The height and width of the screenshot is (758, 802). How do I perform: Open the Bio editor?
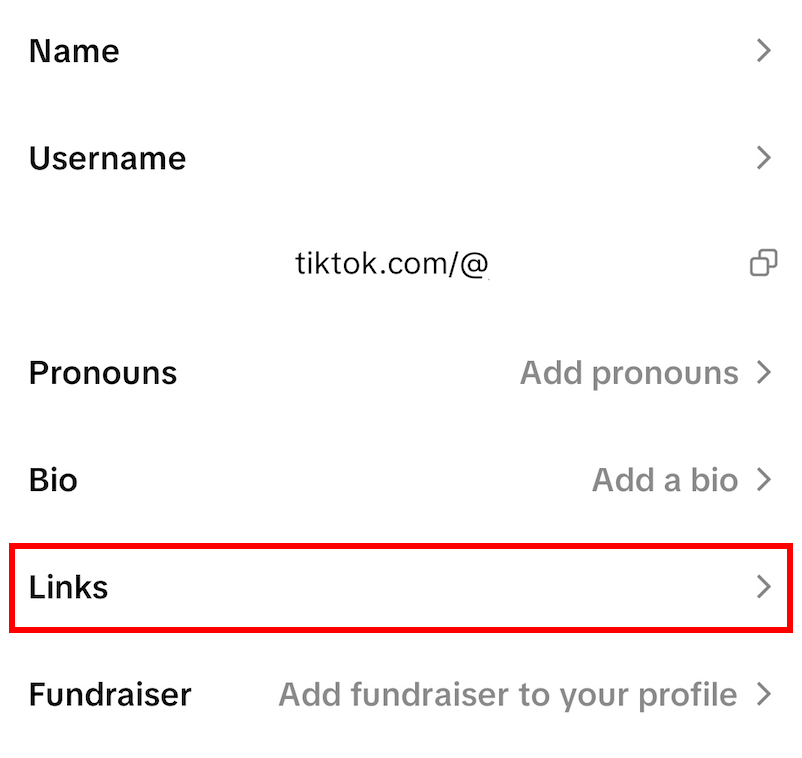point(400,480)
